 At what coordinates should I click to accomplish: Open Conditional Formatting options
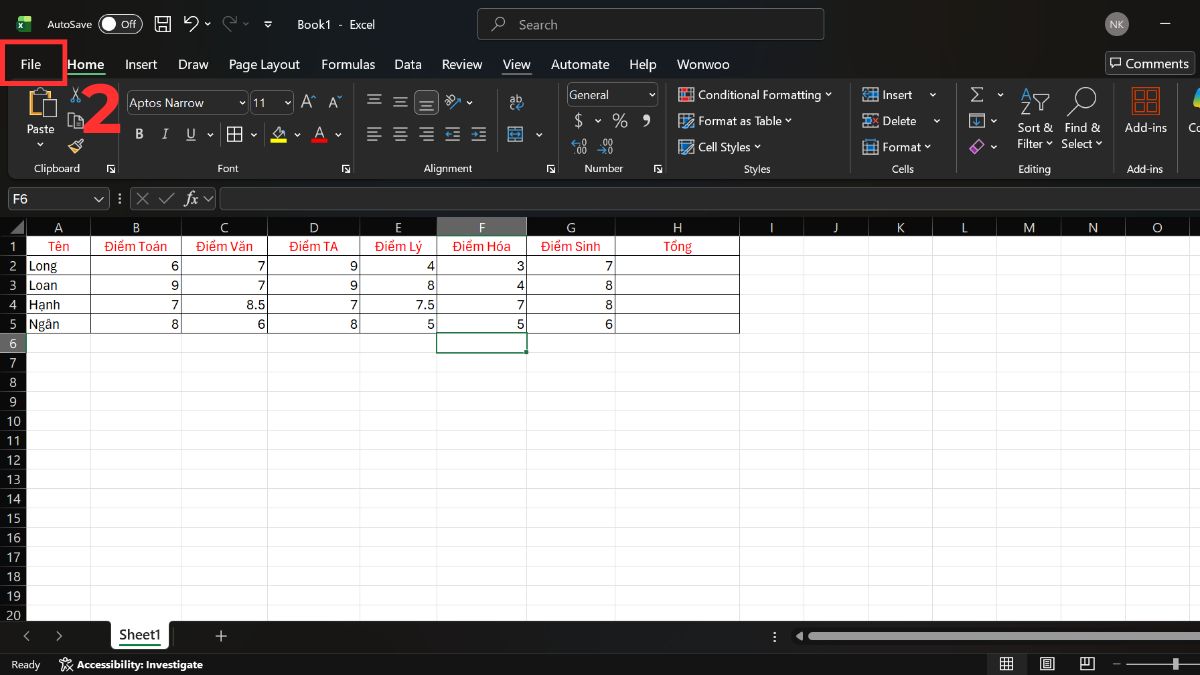[756, 94]
